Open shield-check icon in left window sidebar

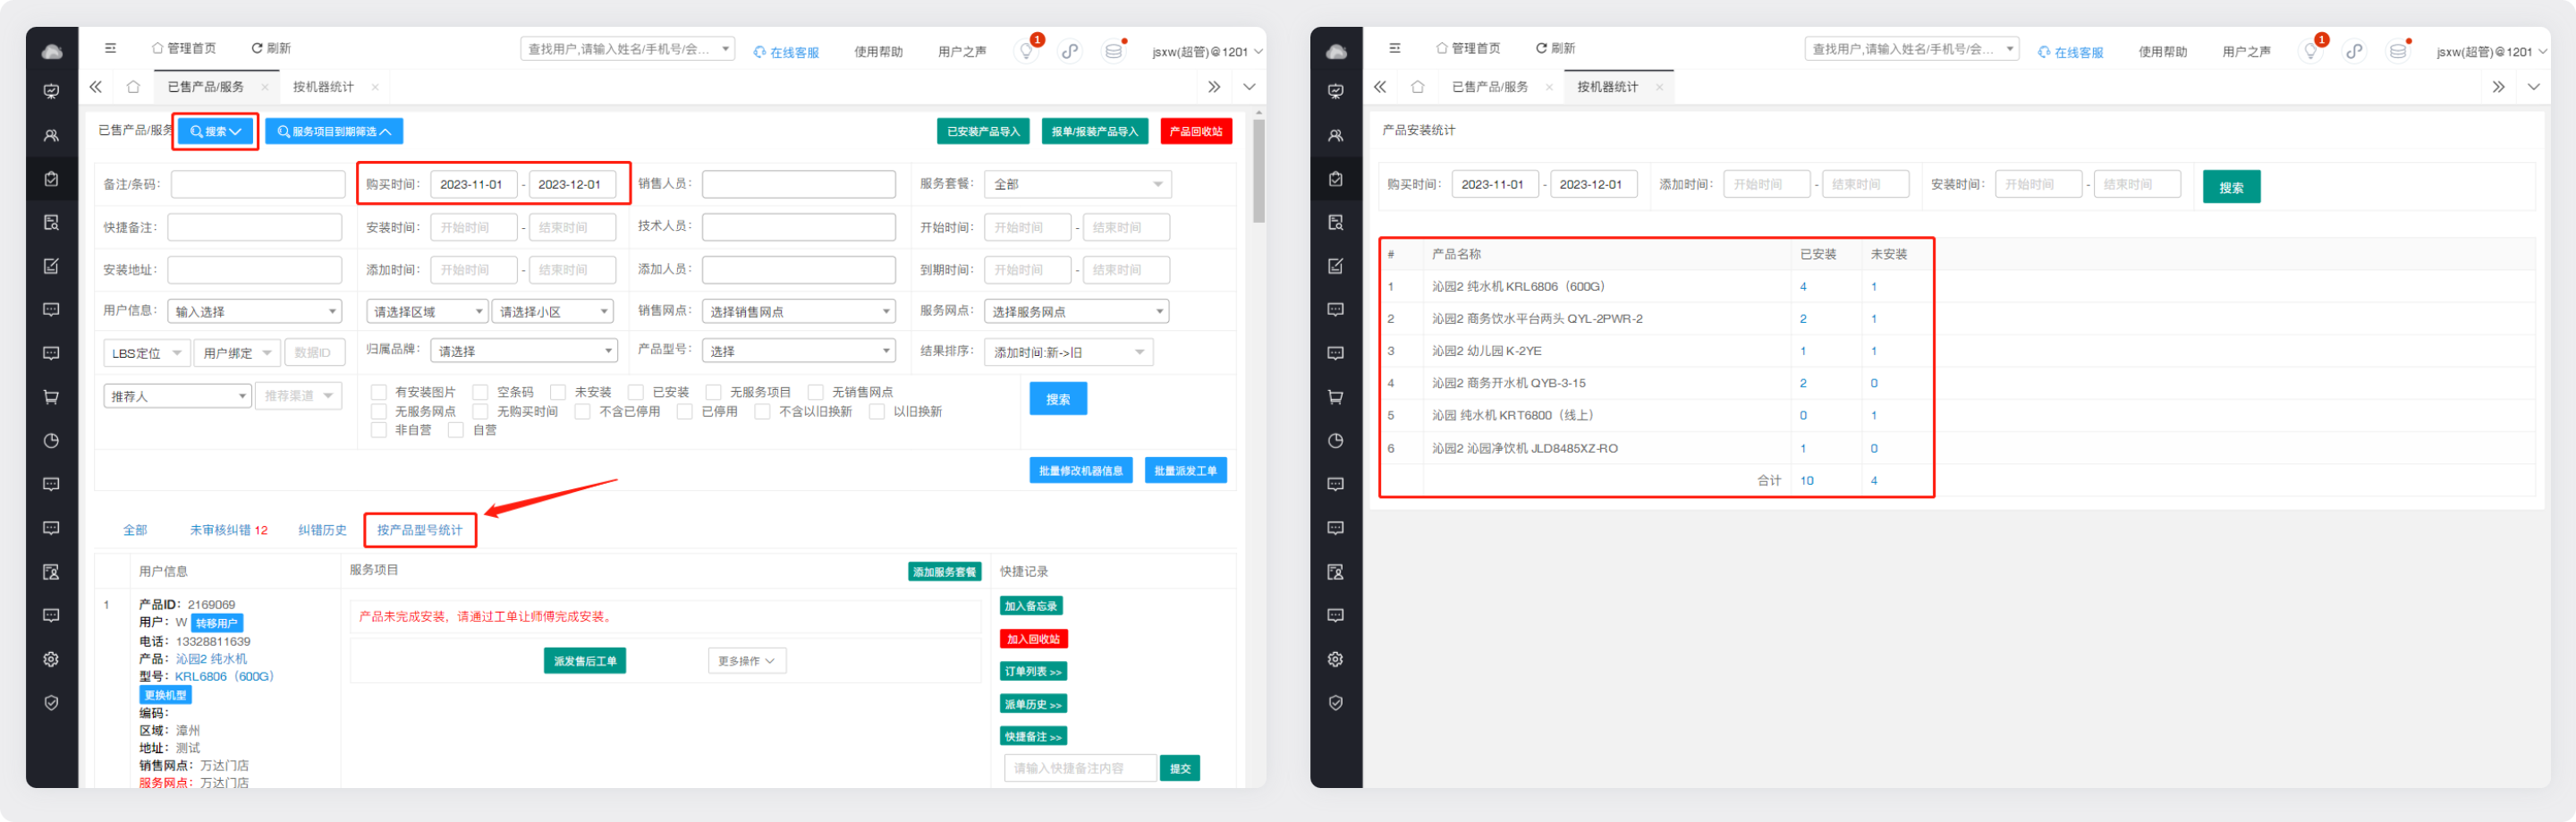point(52,703)
